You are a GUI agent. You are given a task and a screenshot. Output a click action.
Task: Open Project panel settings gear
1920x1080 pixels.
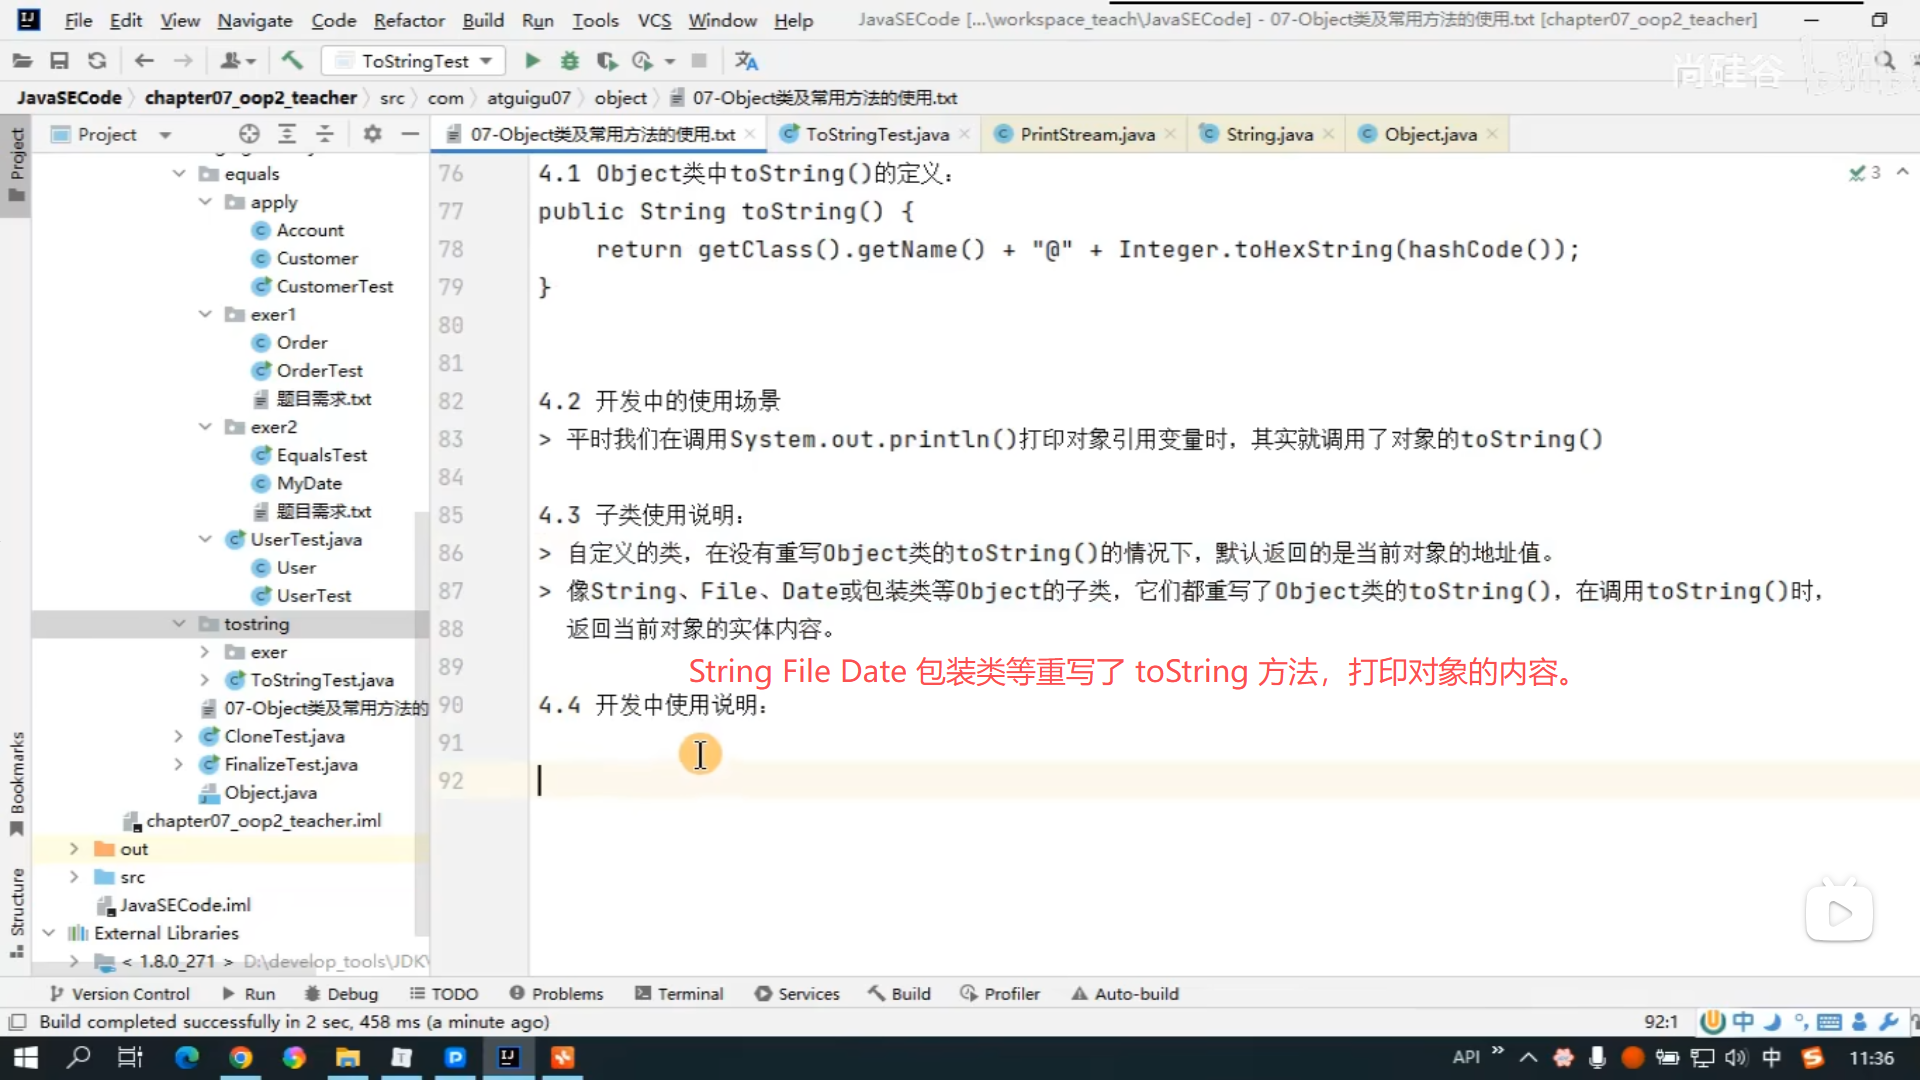(x=372, y=134)
